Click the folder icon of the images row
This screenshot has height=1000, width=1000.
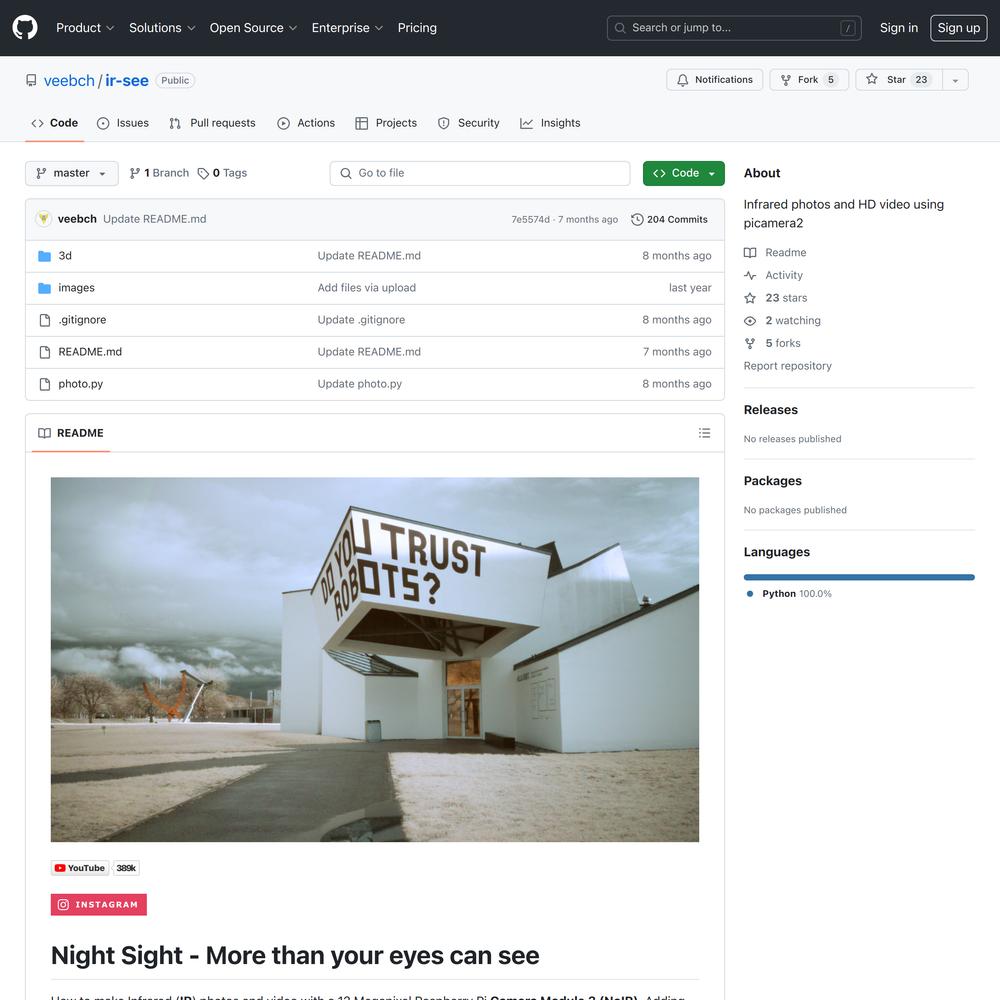45,288
